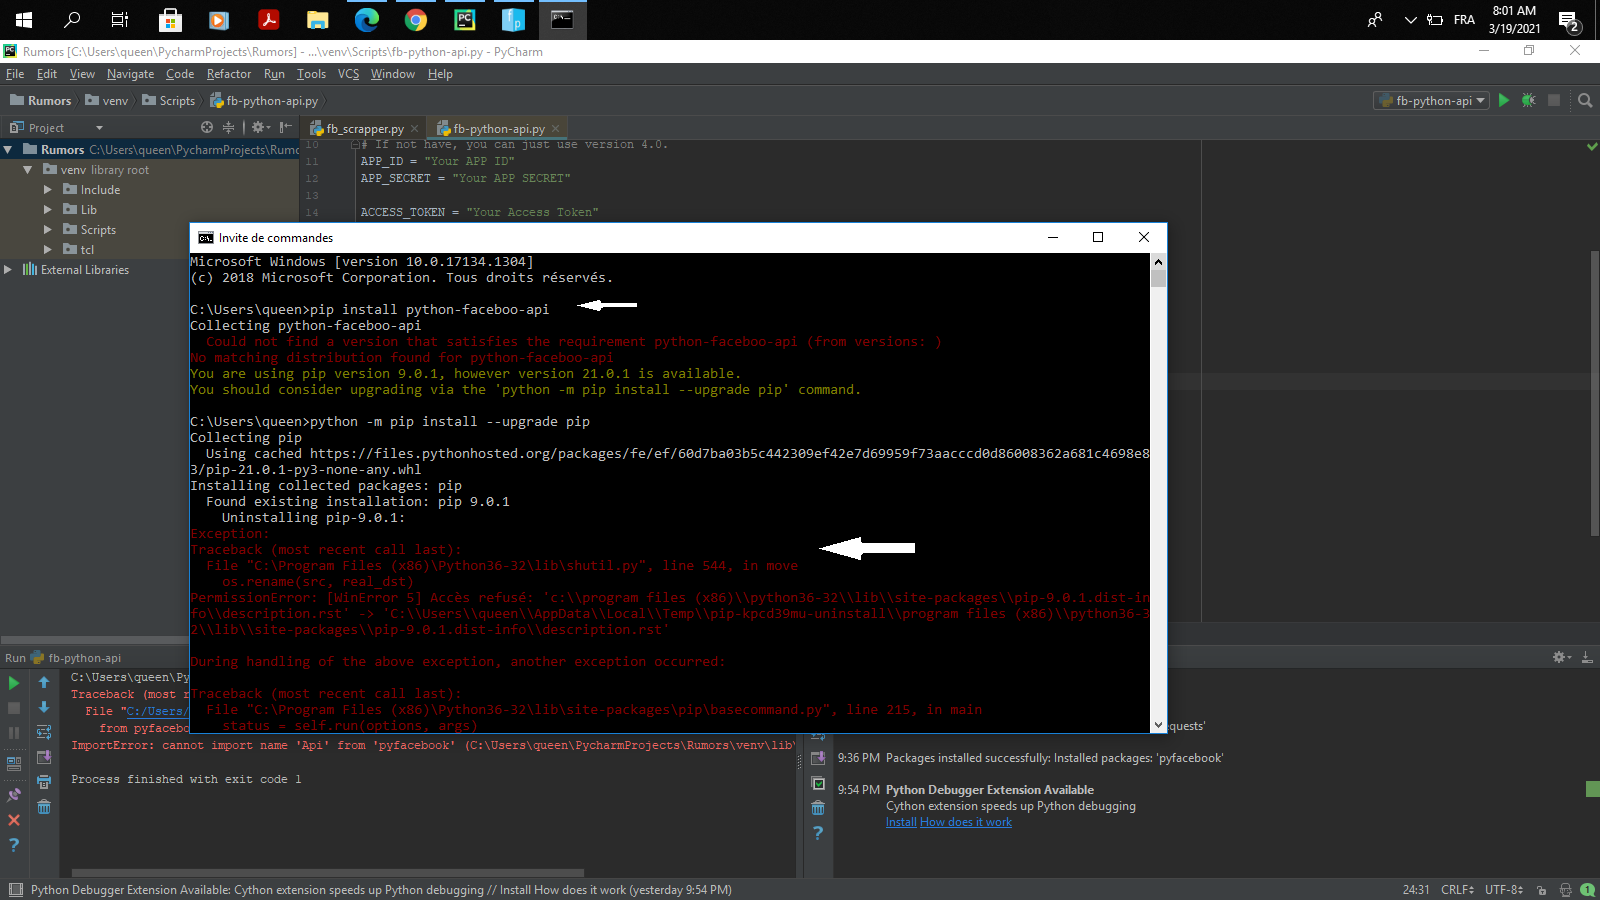1600x900 pixels.
Task: Expand the Include folder
Action: (48, 190)
